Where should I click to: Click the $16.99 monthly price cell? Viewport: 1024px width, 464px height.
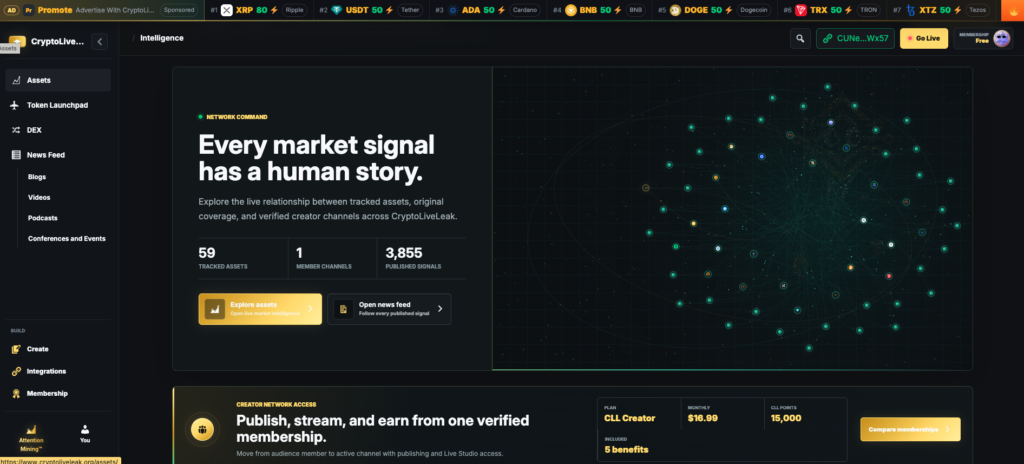pyautogui.click(x=722, y=414)
